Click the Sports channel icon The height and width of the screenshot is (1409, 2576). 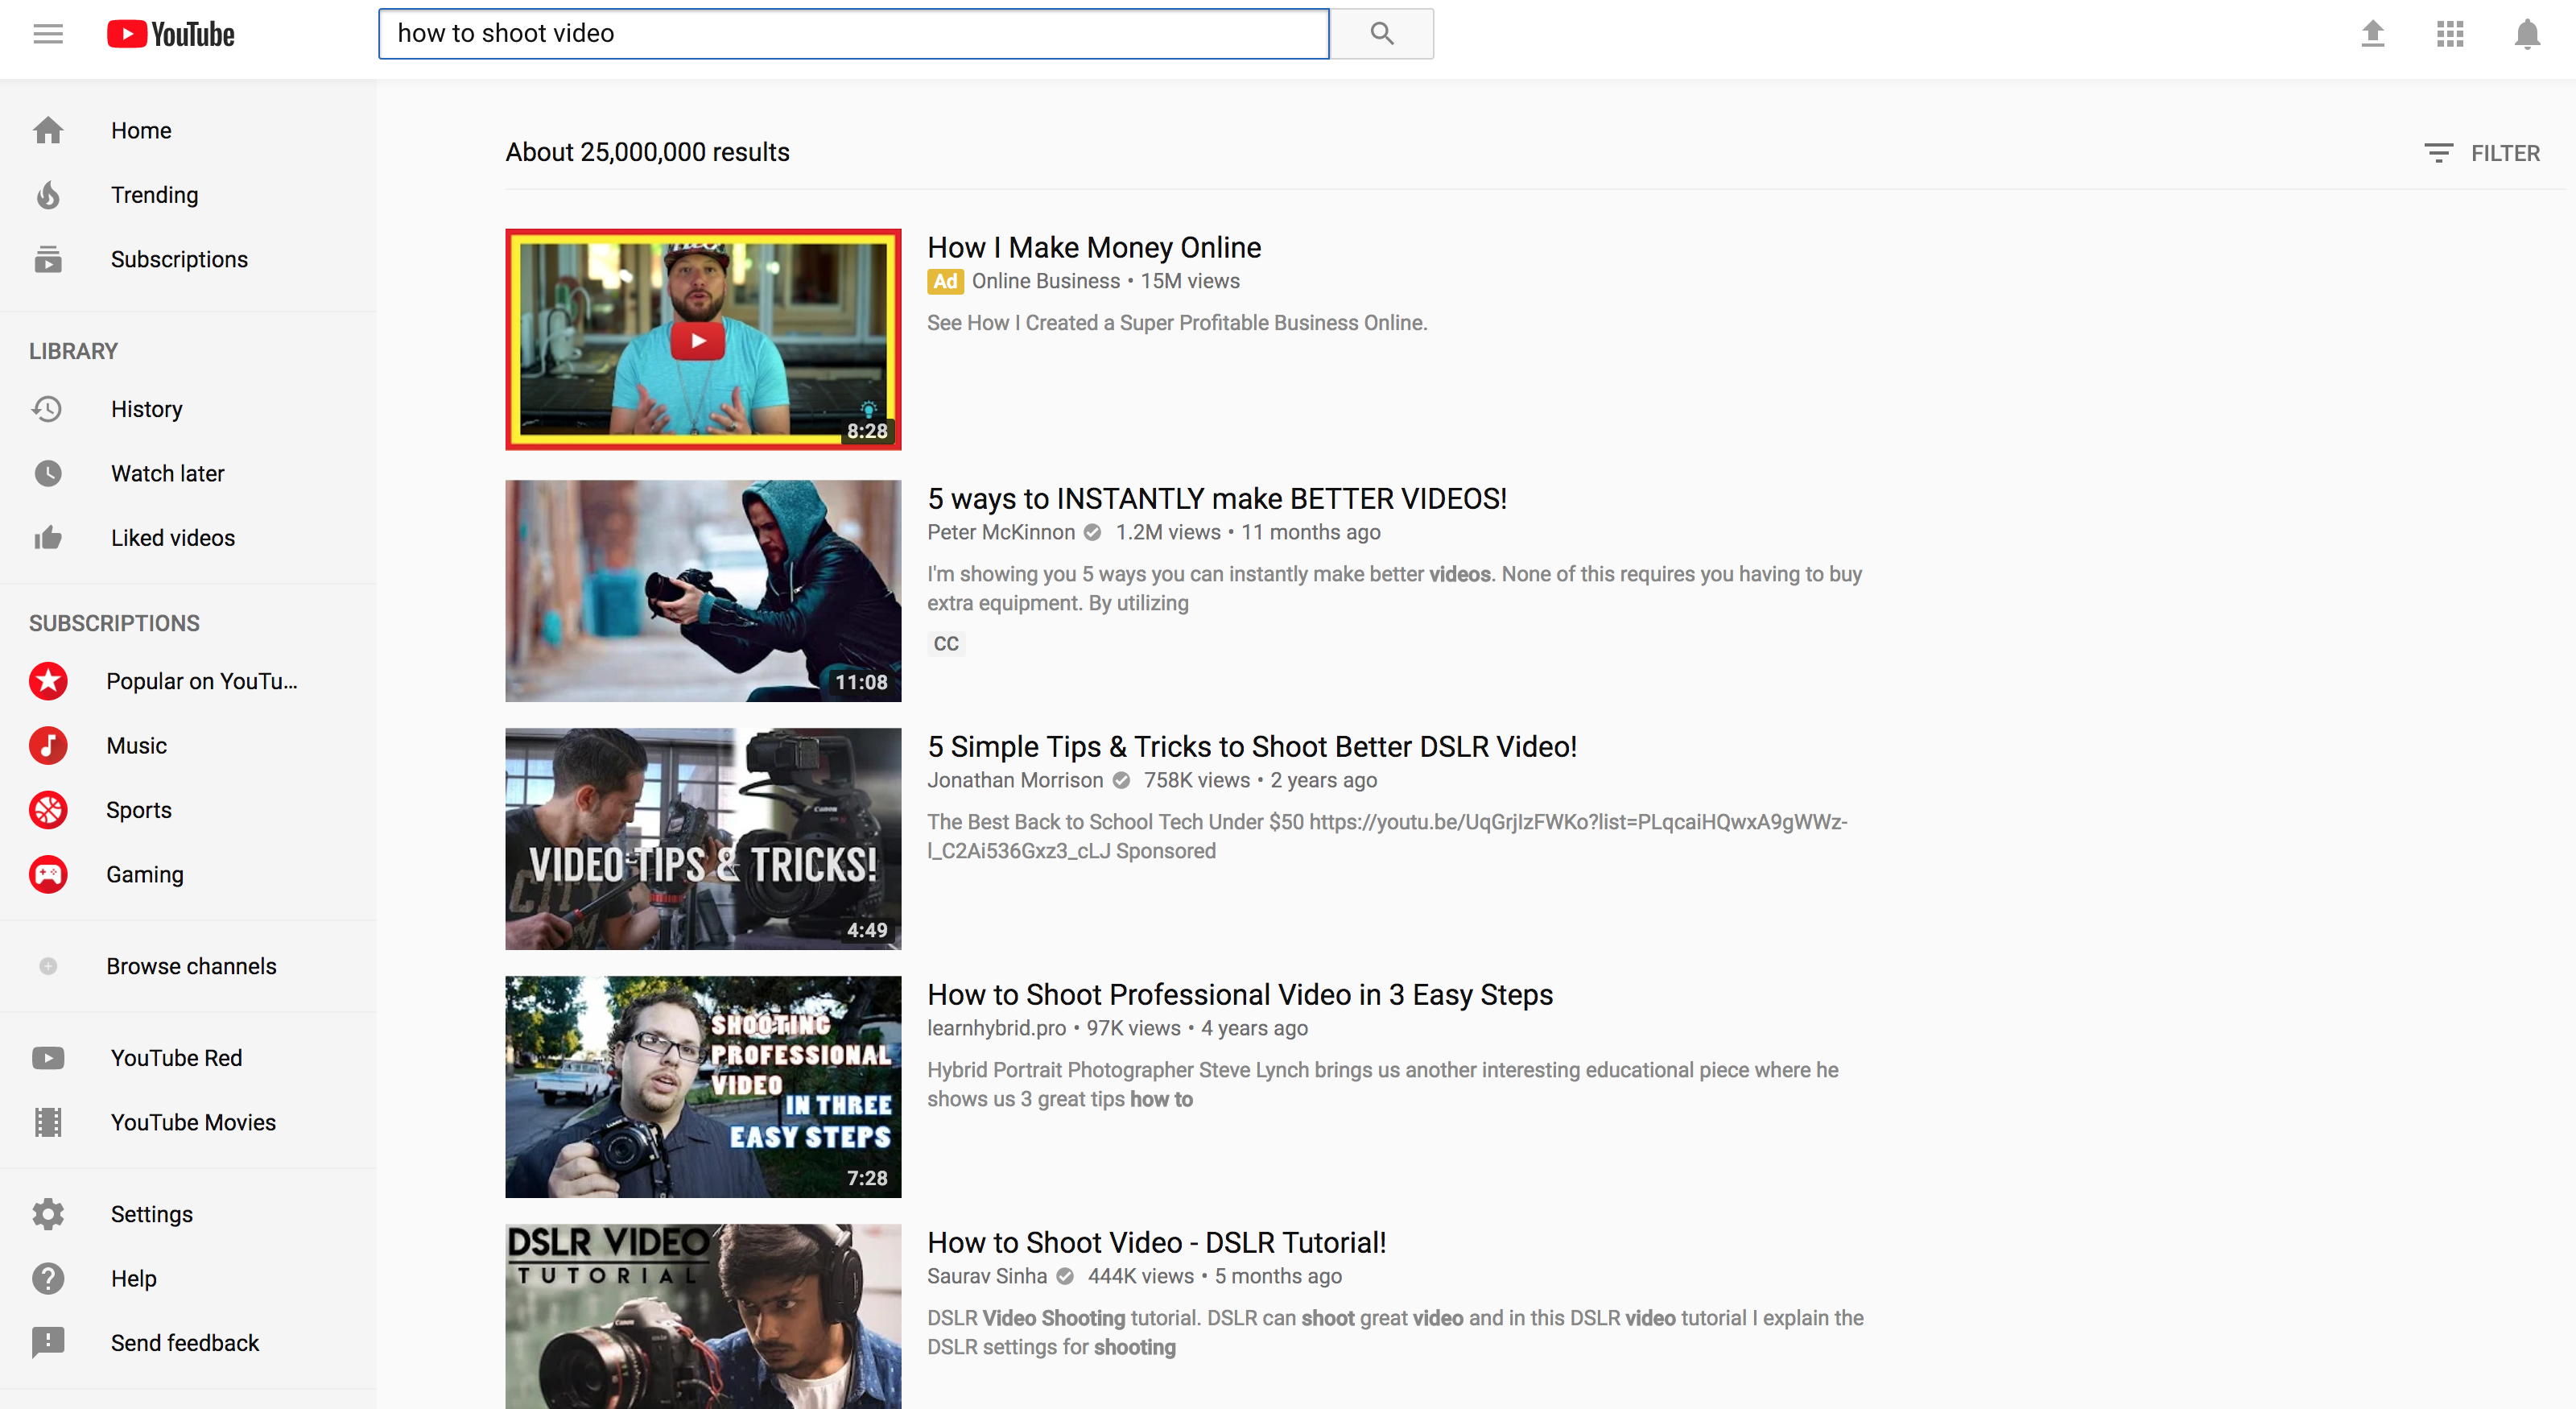pyautogui.click(x=48, y=810)
